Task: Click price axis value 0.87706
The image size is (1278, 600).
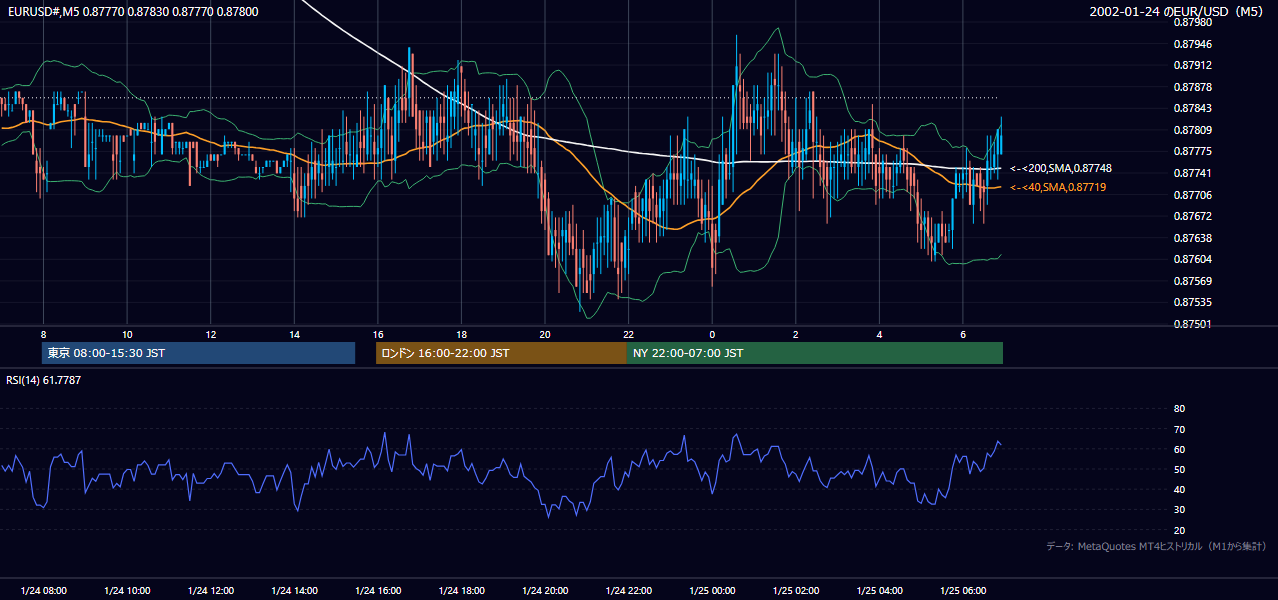Action: tap(1194, 195)
